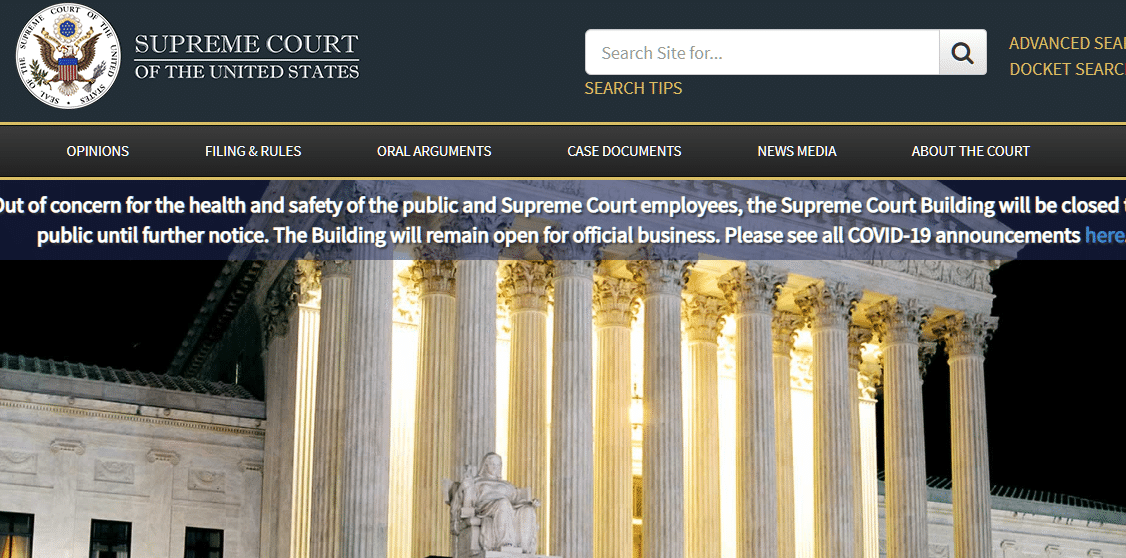1126x558 pixels.
Task: Open the Docket Search link
Action: [x=1067, y=70]
